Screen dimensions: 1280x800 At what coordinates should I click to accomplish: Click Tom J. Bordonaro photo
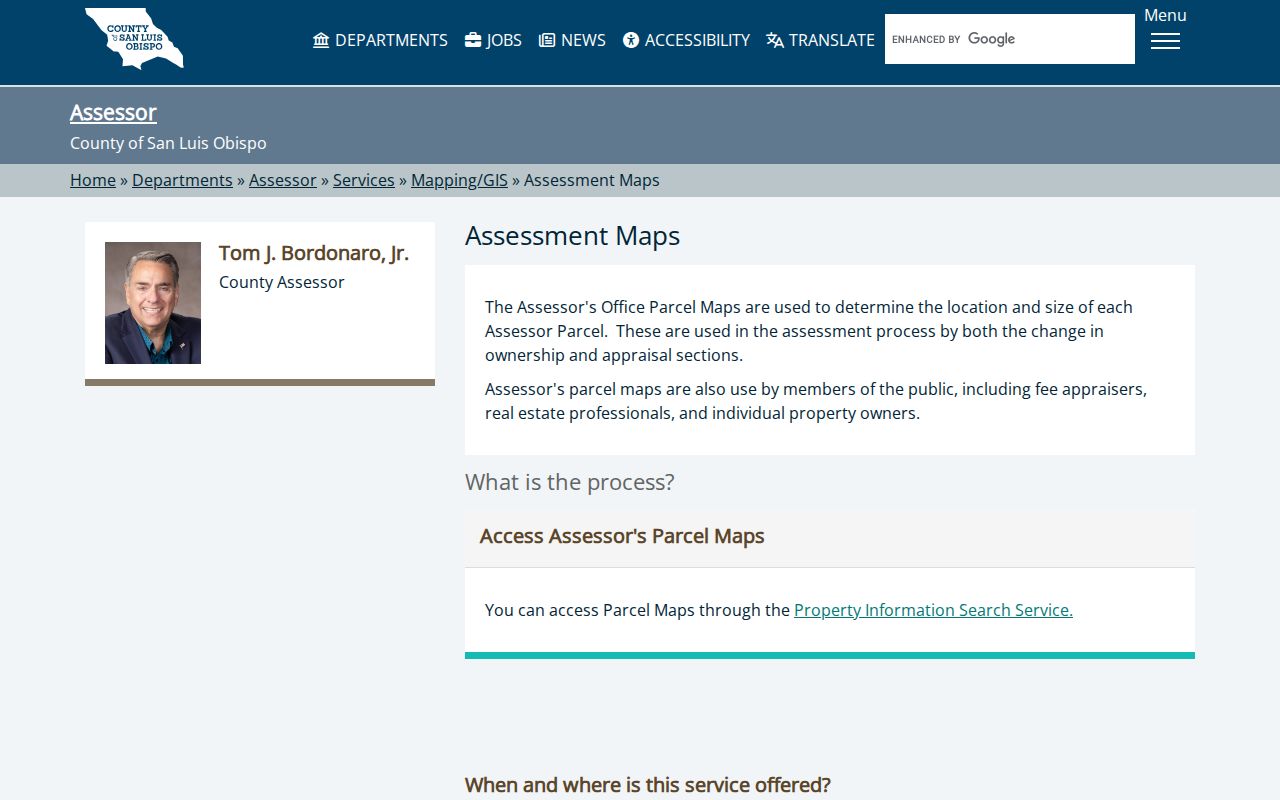point(153,303)
